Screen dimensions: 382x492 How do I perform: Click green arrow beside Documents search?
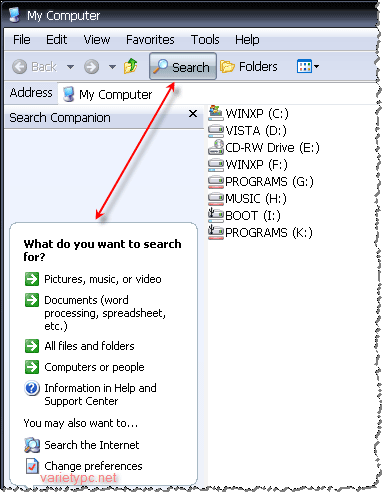tap(32, 300)
